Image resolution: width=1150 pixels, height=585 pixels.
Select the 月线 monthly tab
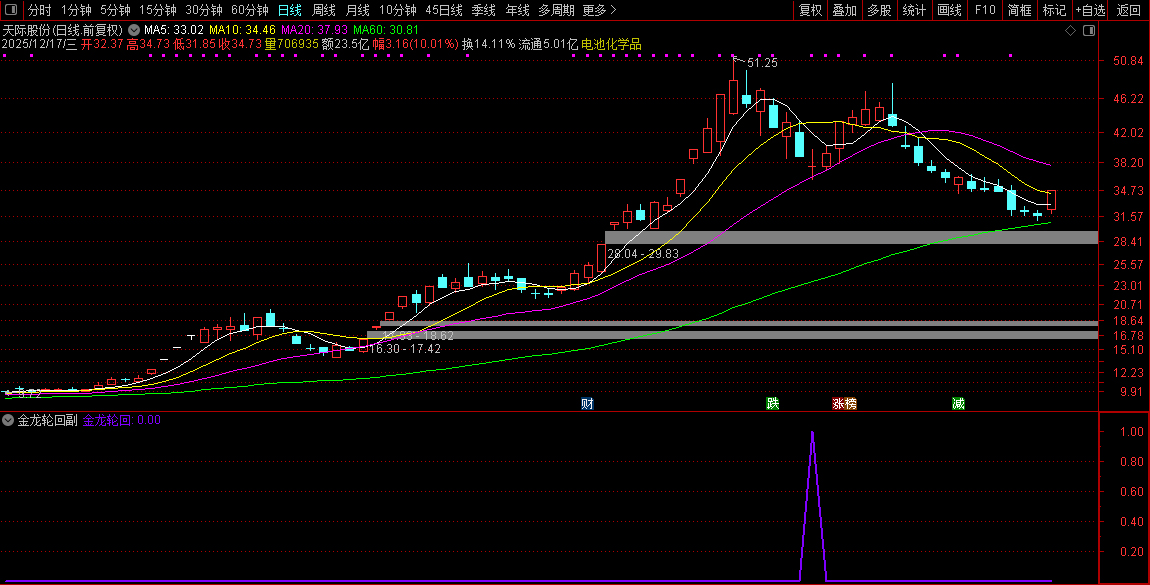[x=357, y=10]
